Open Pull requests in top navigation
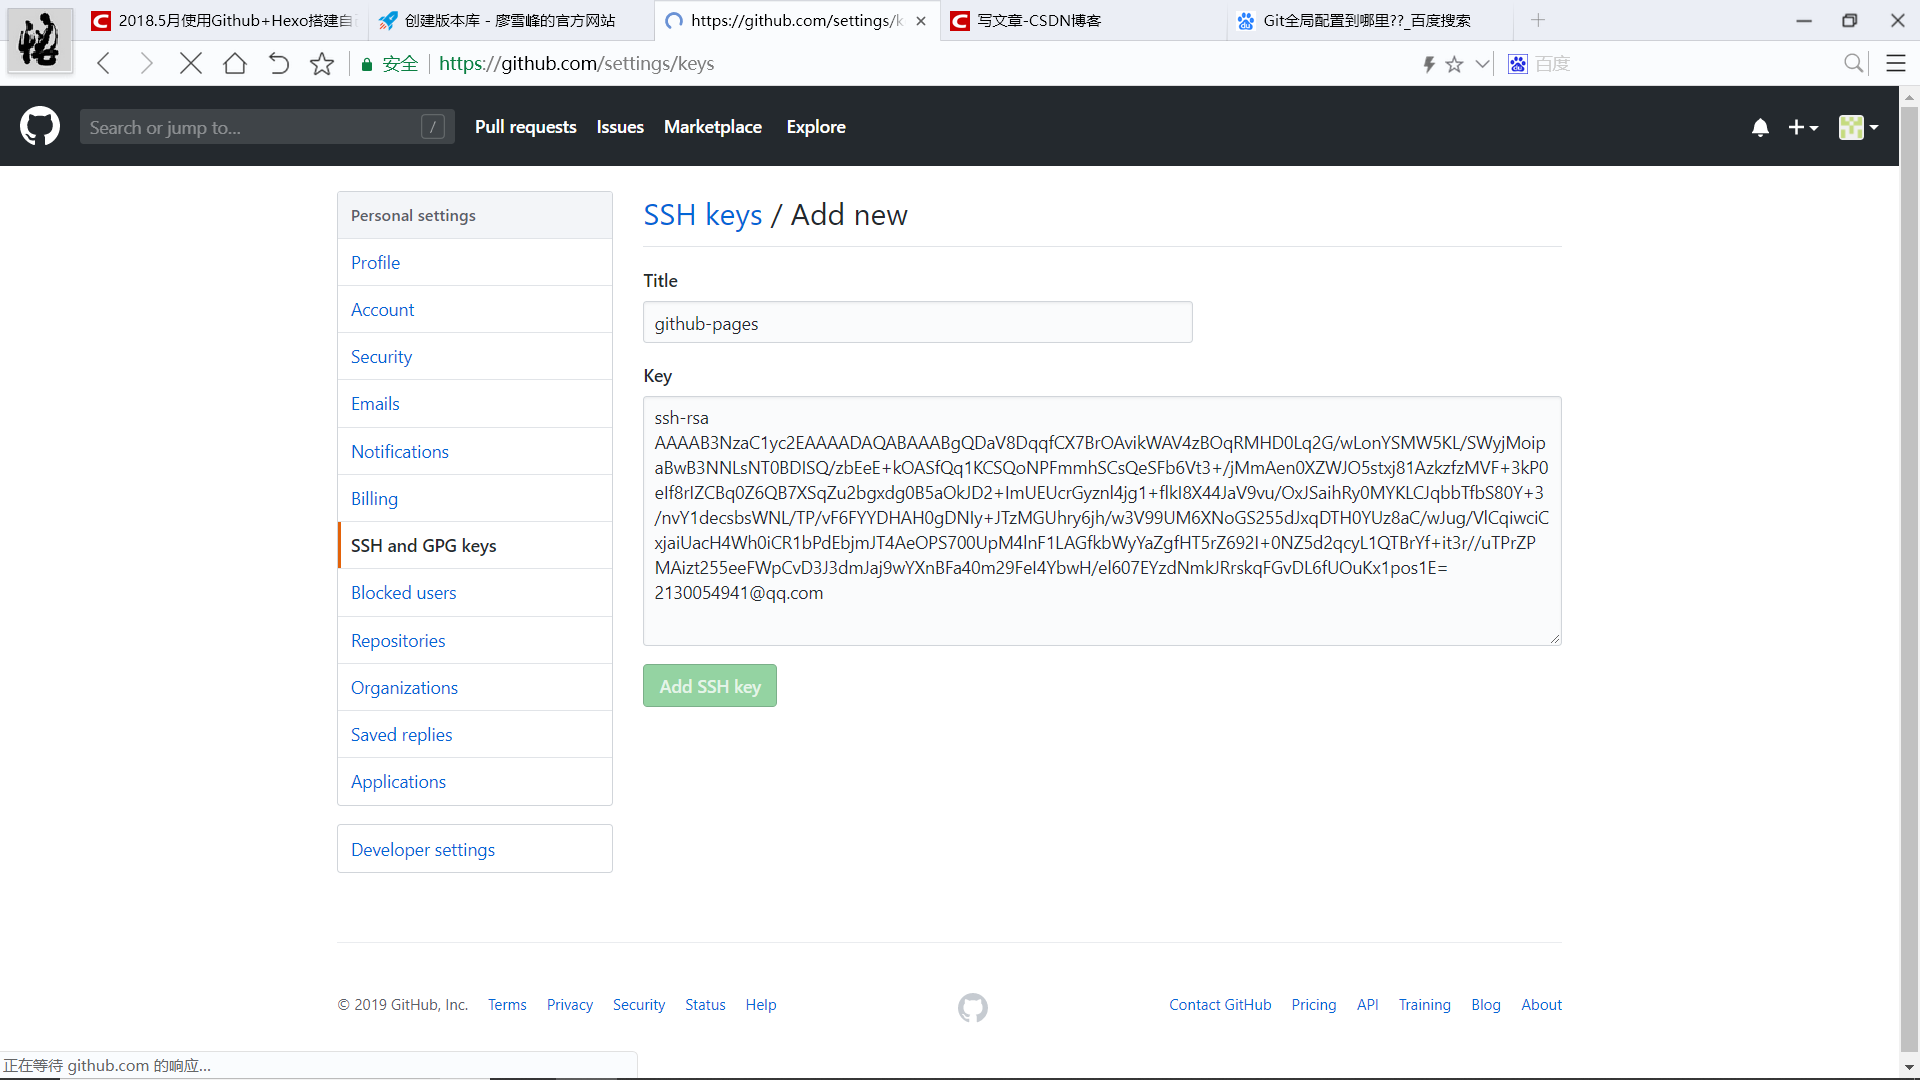 point(525,127)
